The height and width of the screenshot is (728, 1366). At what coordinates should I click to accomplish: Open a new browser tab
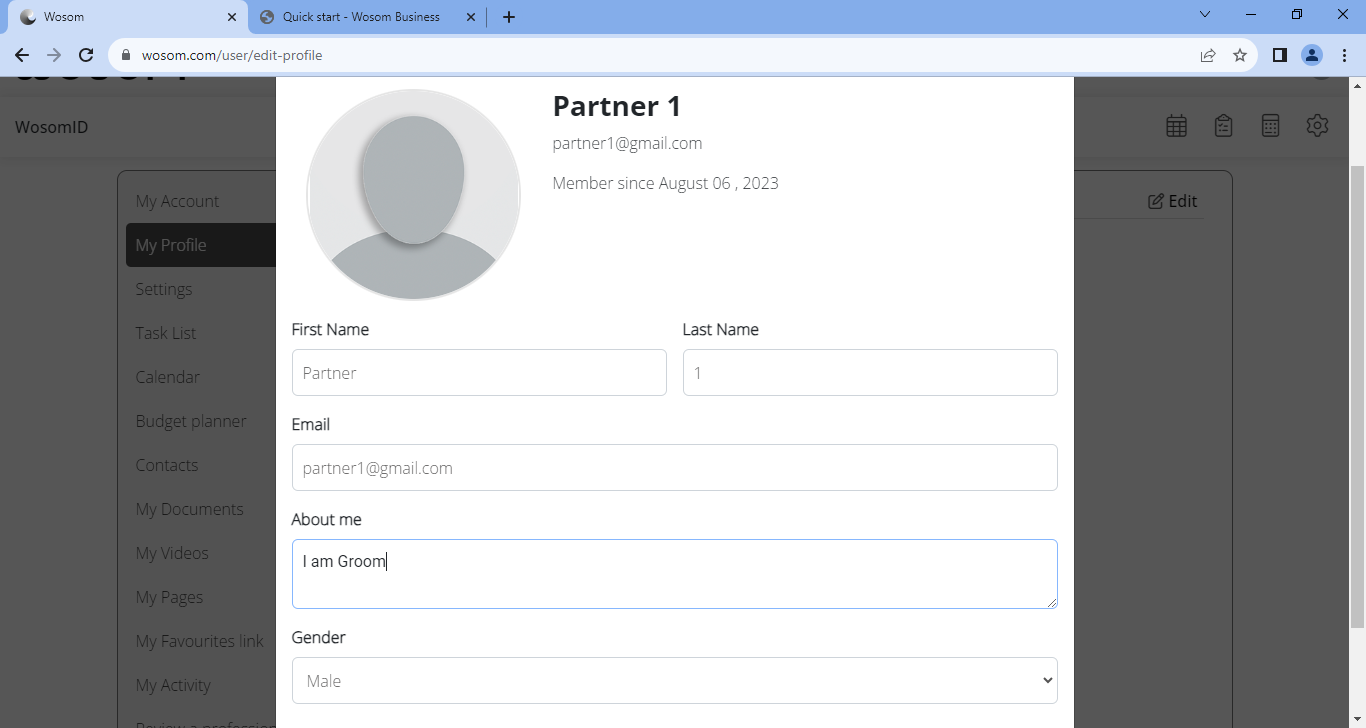509,16
